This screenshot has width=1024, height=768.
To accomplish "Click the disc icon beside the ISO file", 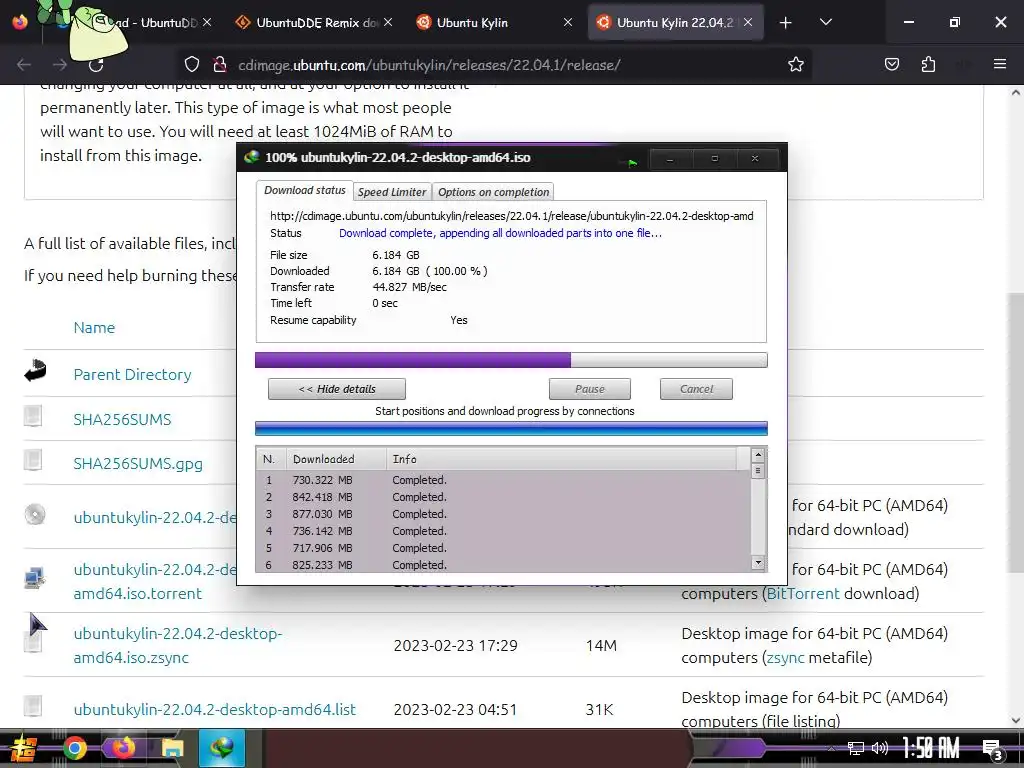I will pos(35,515).
